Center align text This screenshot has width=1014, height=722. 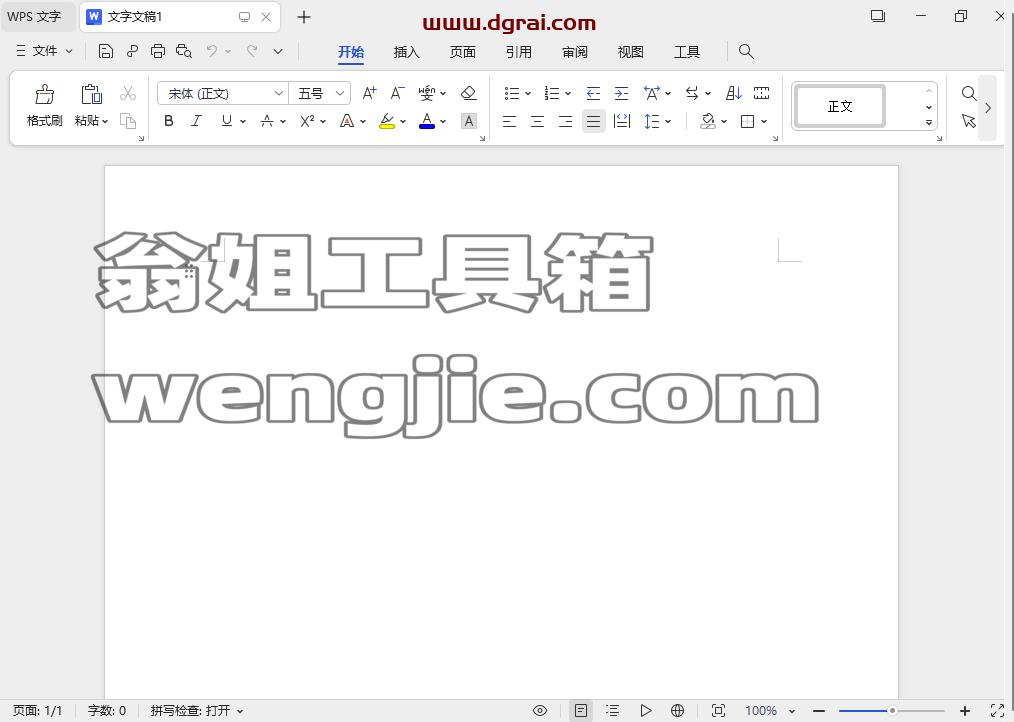pyautogui.click(x=537, y=121)
